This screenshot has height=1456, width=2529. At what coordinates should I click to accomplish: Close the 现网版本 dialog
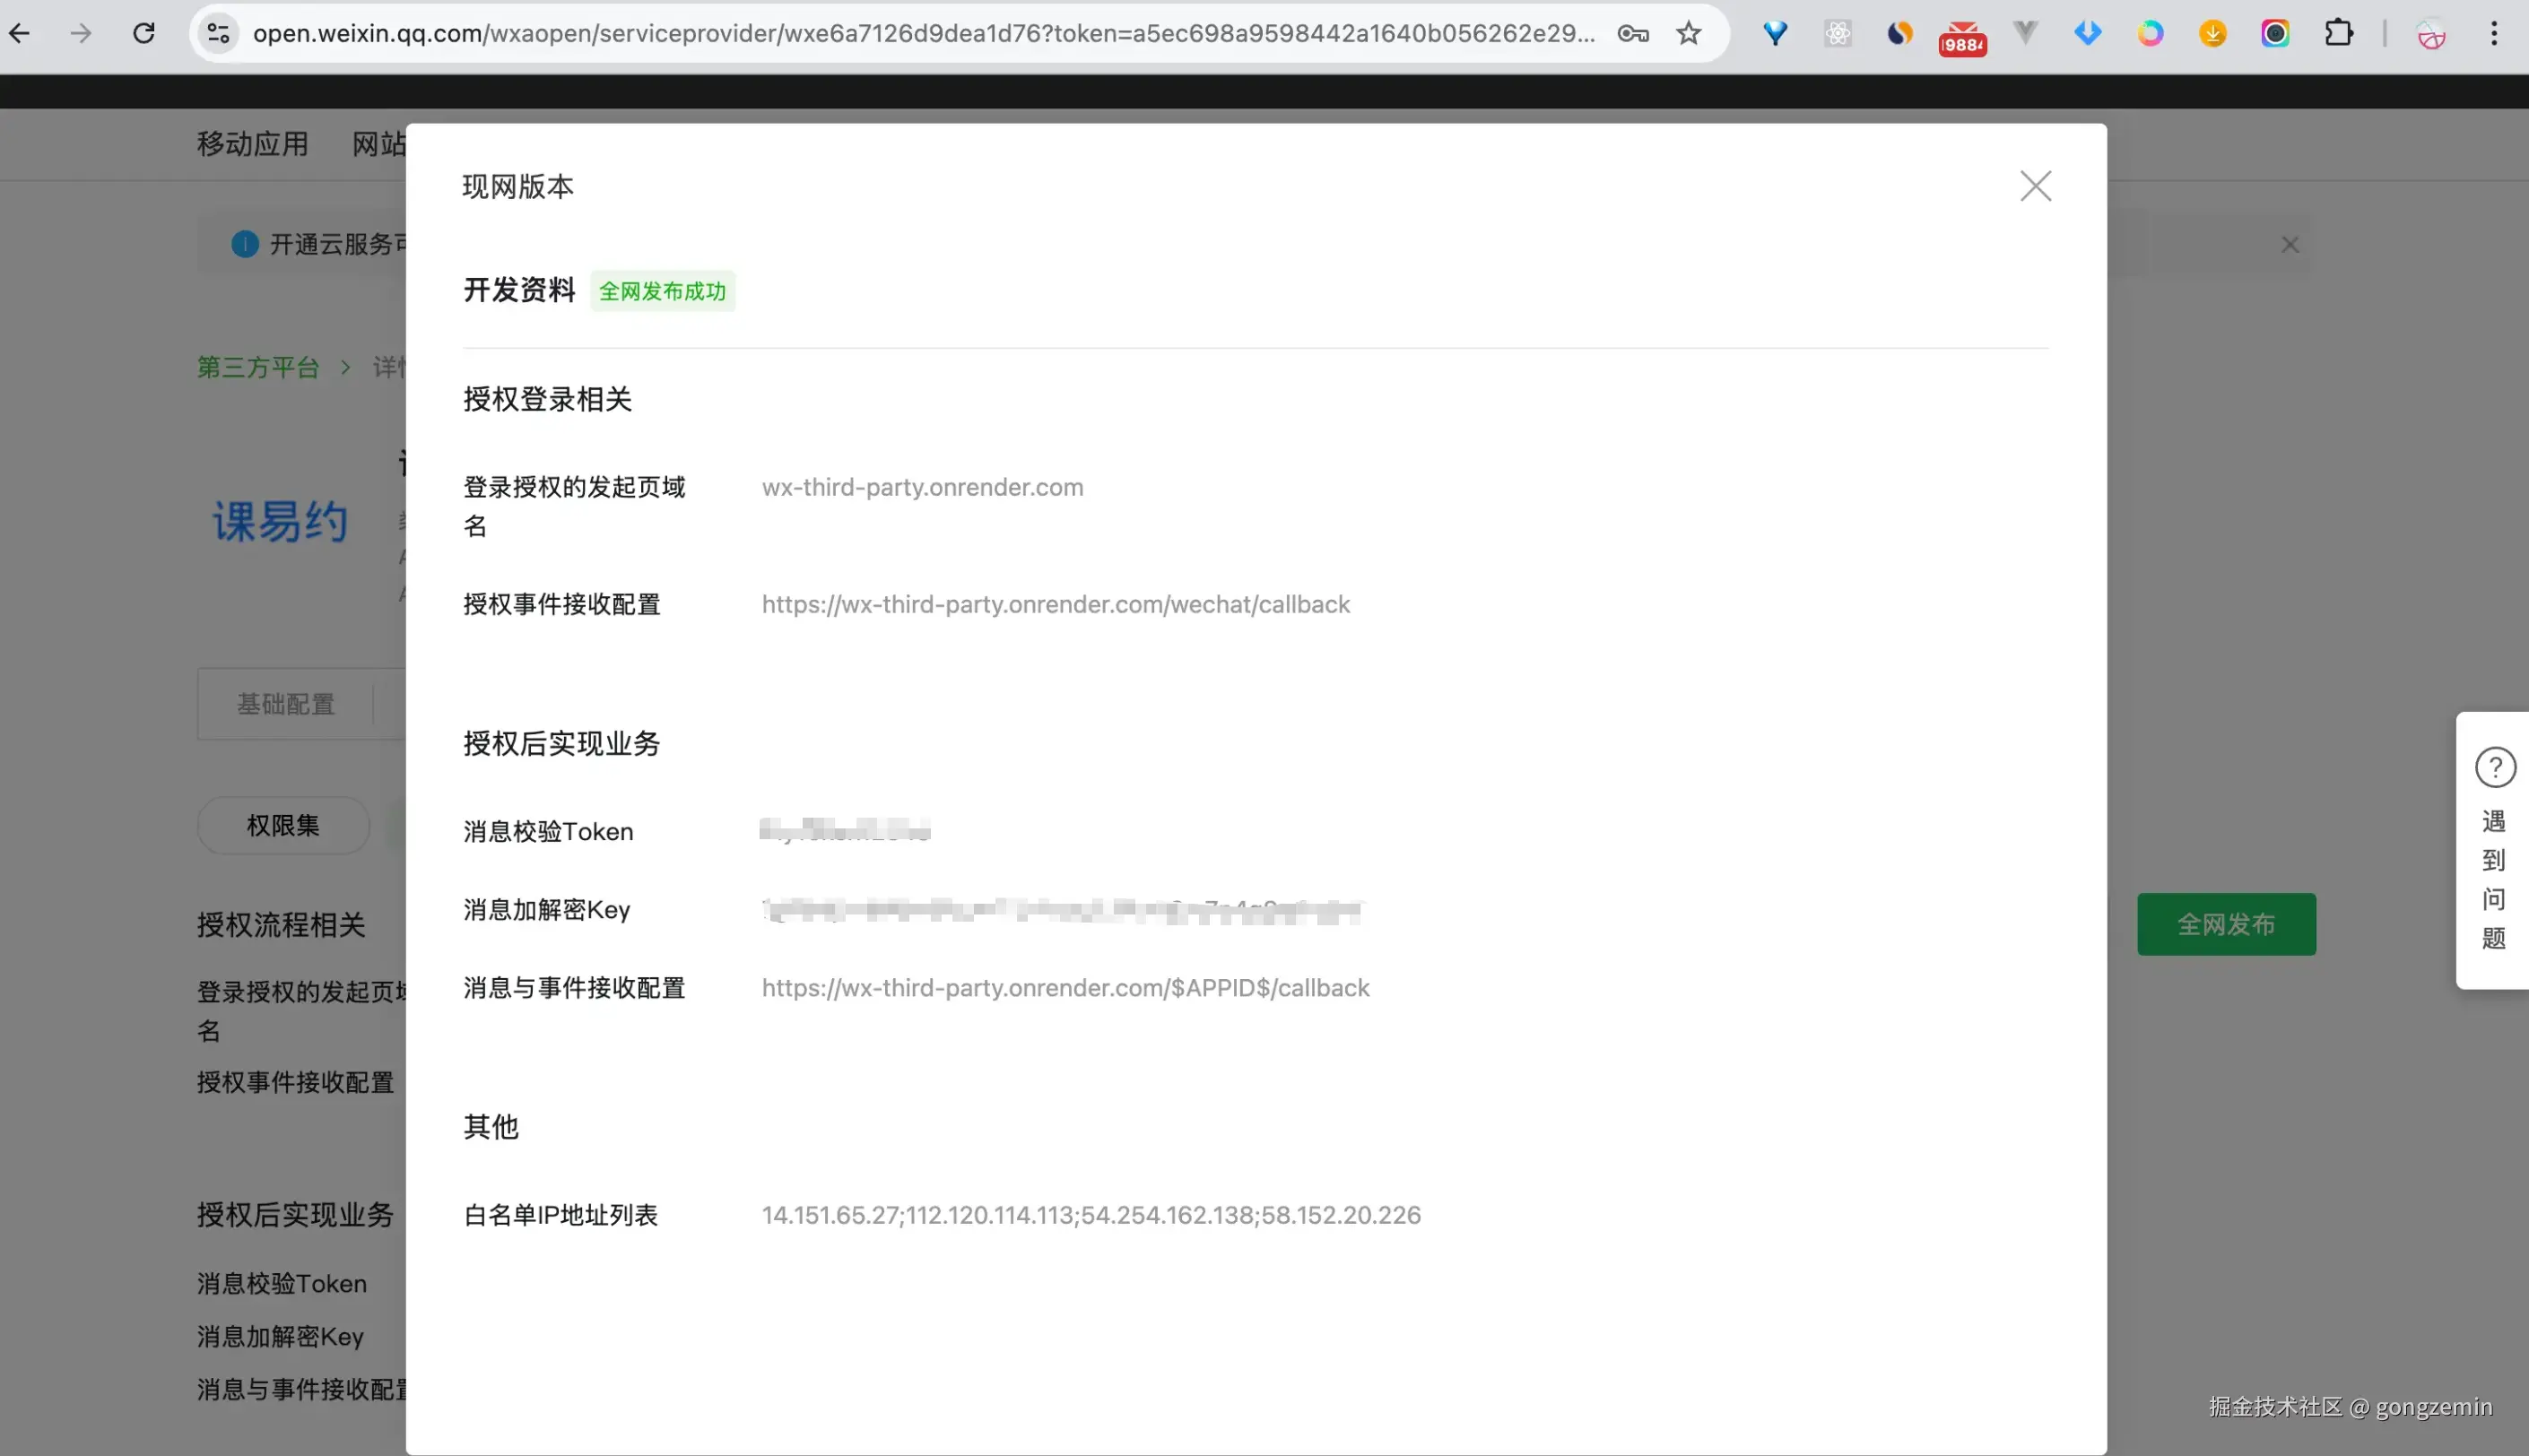click(2035, 186)
